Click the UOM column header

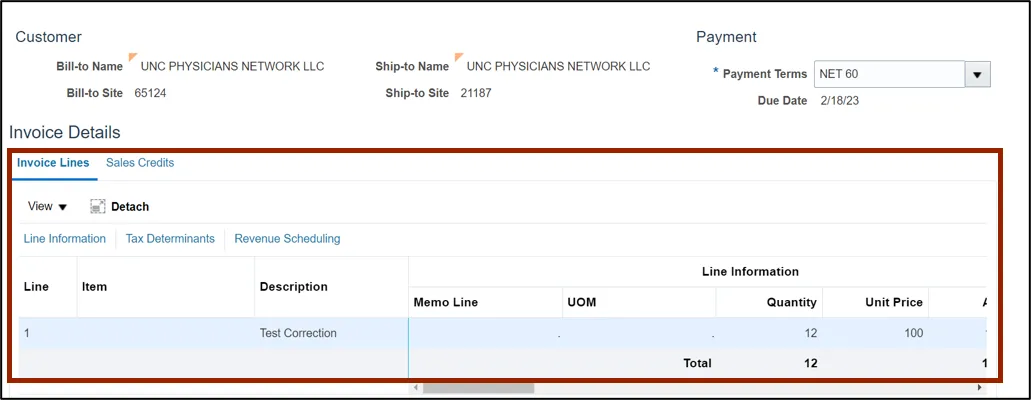point(581,302)
